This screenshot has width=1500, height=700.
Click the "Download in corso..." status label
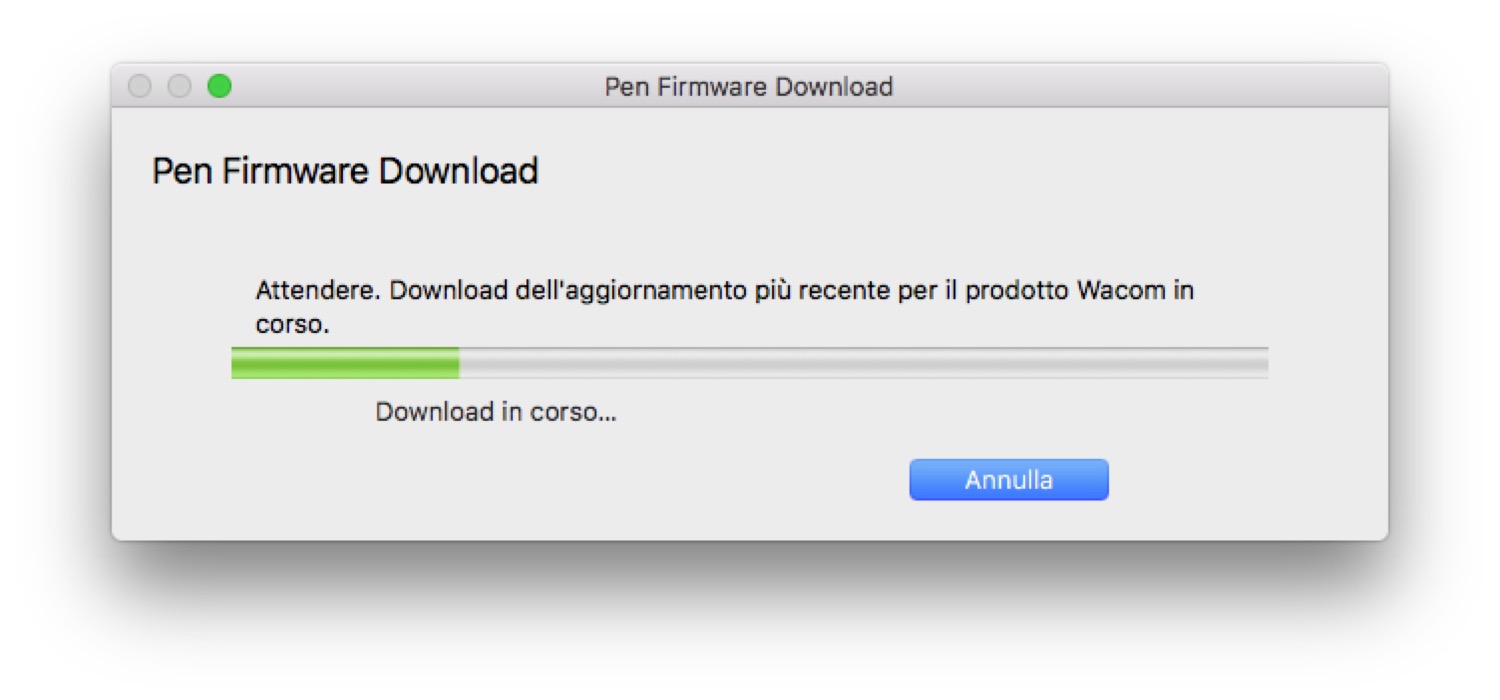(x=496, y=412)
